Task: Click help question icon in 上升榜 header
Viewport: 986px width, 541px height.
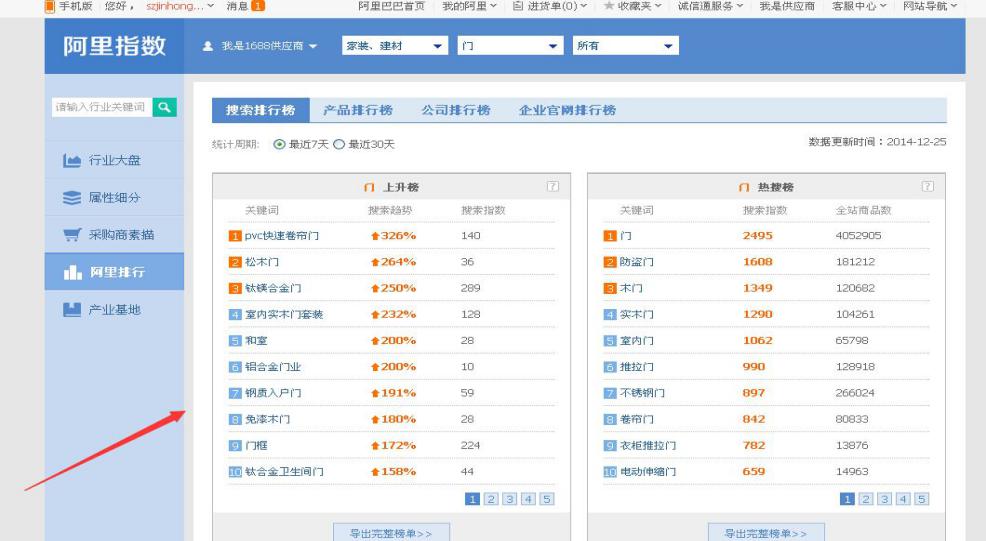Action: pyautogui.click(x=552, y=187)
